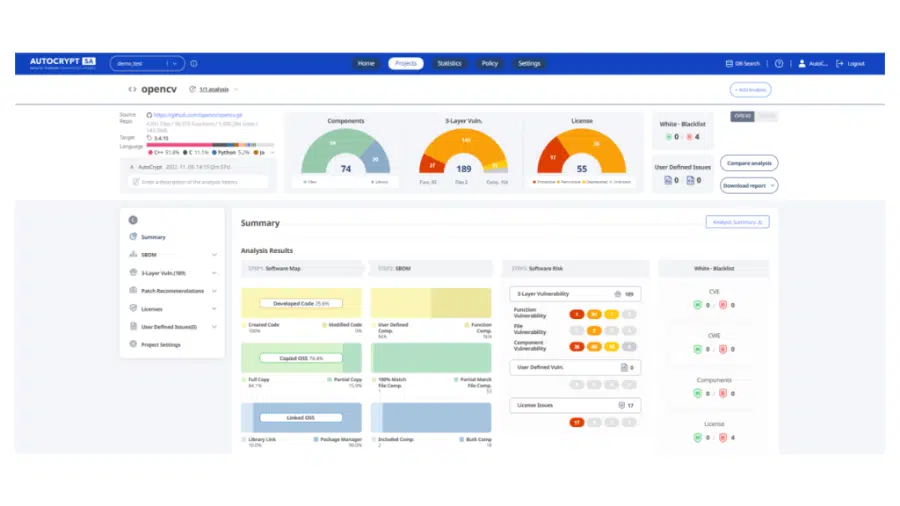
Task: Open the demo_test project dropdown
Action: [147, 63]
